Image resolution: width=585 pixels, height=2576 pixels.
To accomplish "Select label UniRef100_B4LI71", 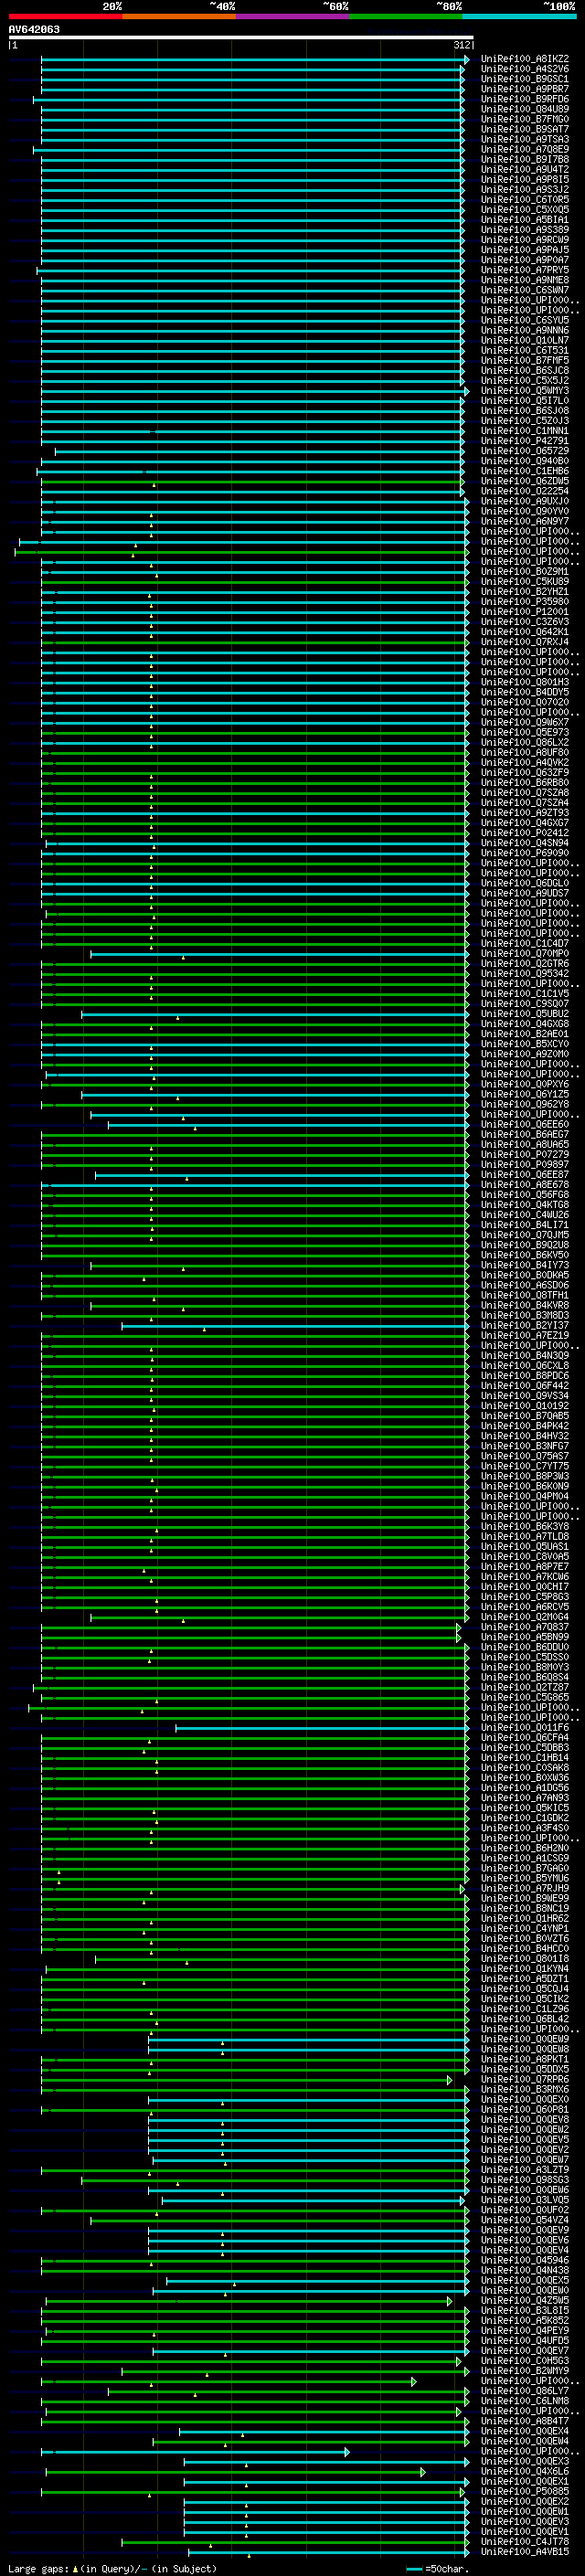I will (x=525, y=1225).
